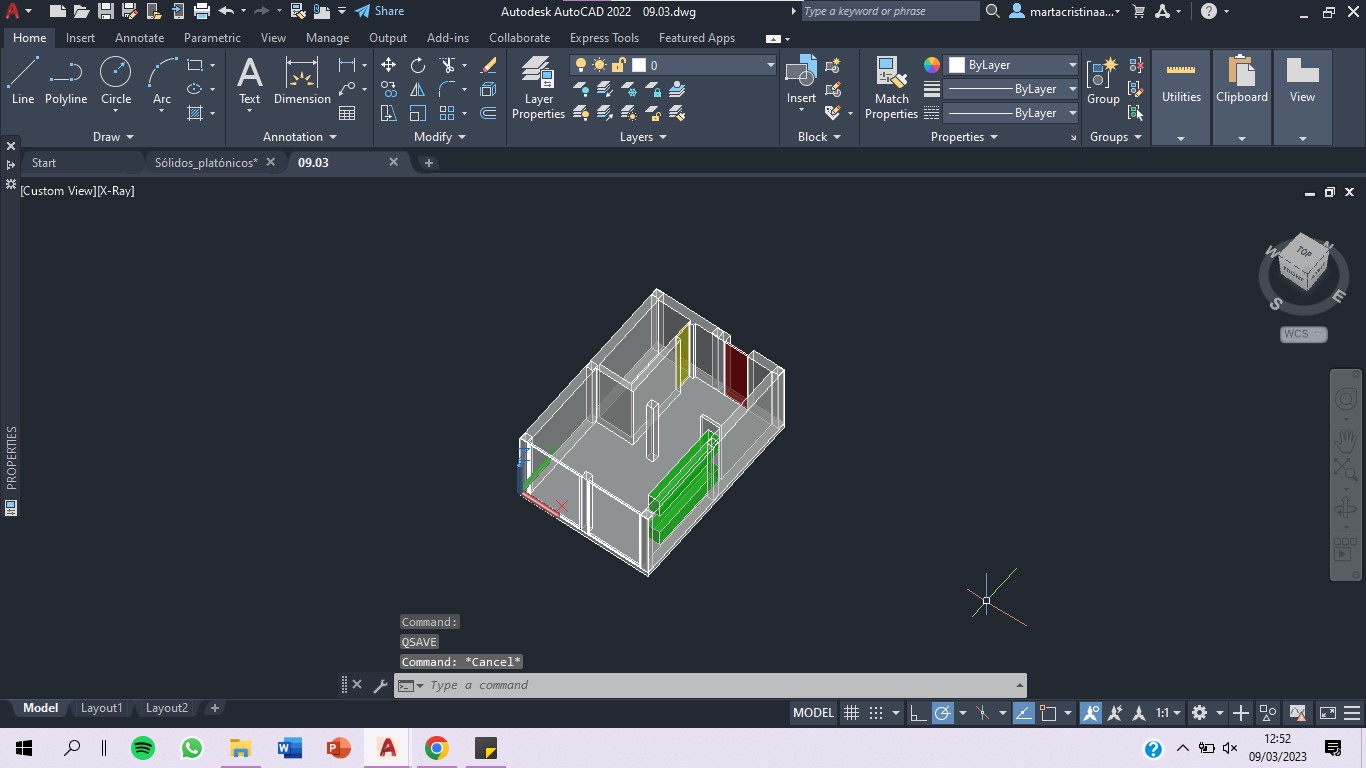Image resolution: width=1366 pixels, height=768 pixels.
Task: Open the Annotate ribbon tab
Action: coord(139,38)
